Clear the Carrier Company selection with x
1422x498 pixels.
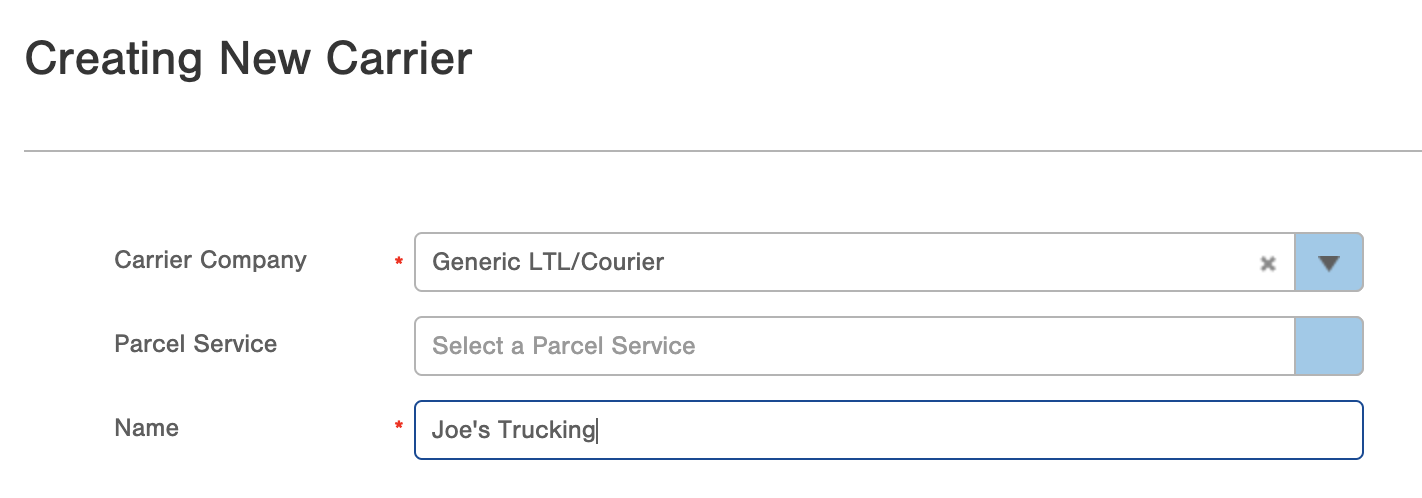click(x=1268, y=264)
